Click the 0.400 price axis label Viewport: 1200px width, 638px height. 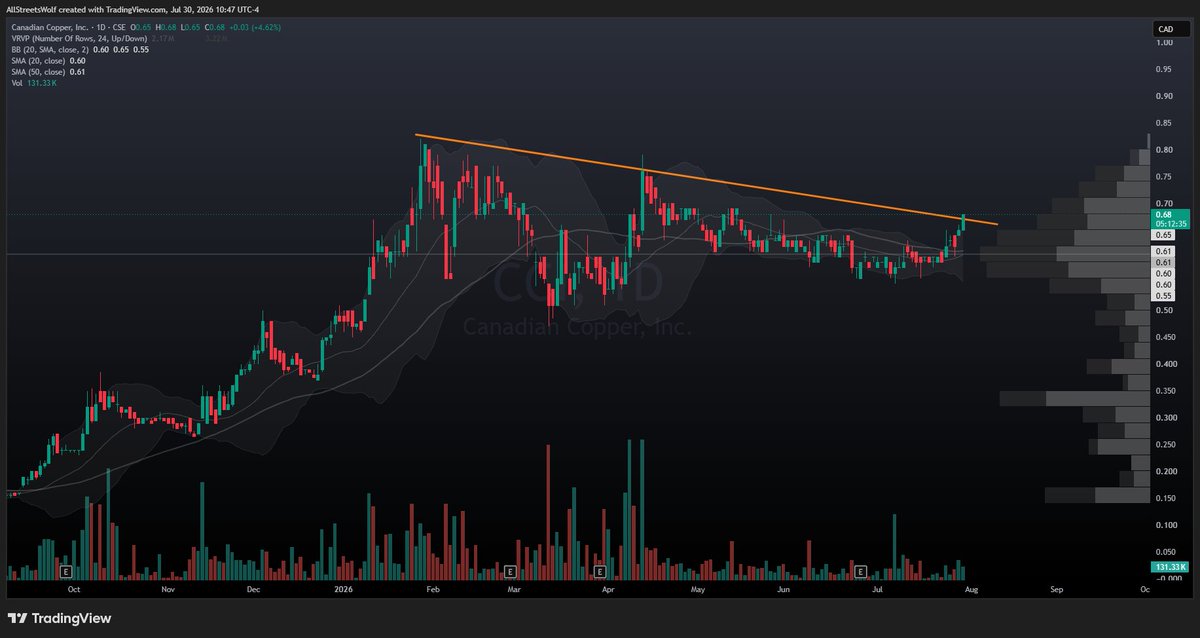coord(1165,364)
